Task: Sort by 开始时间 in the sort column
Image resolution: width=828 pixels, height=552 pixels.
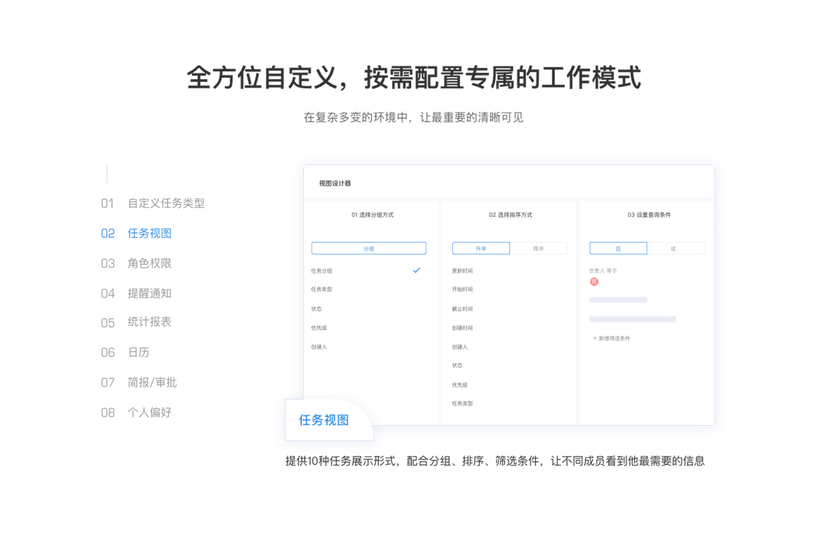Action: point(463,289)
